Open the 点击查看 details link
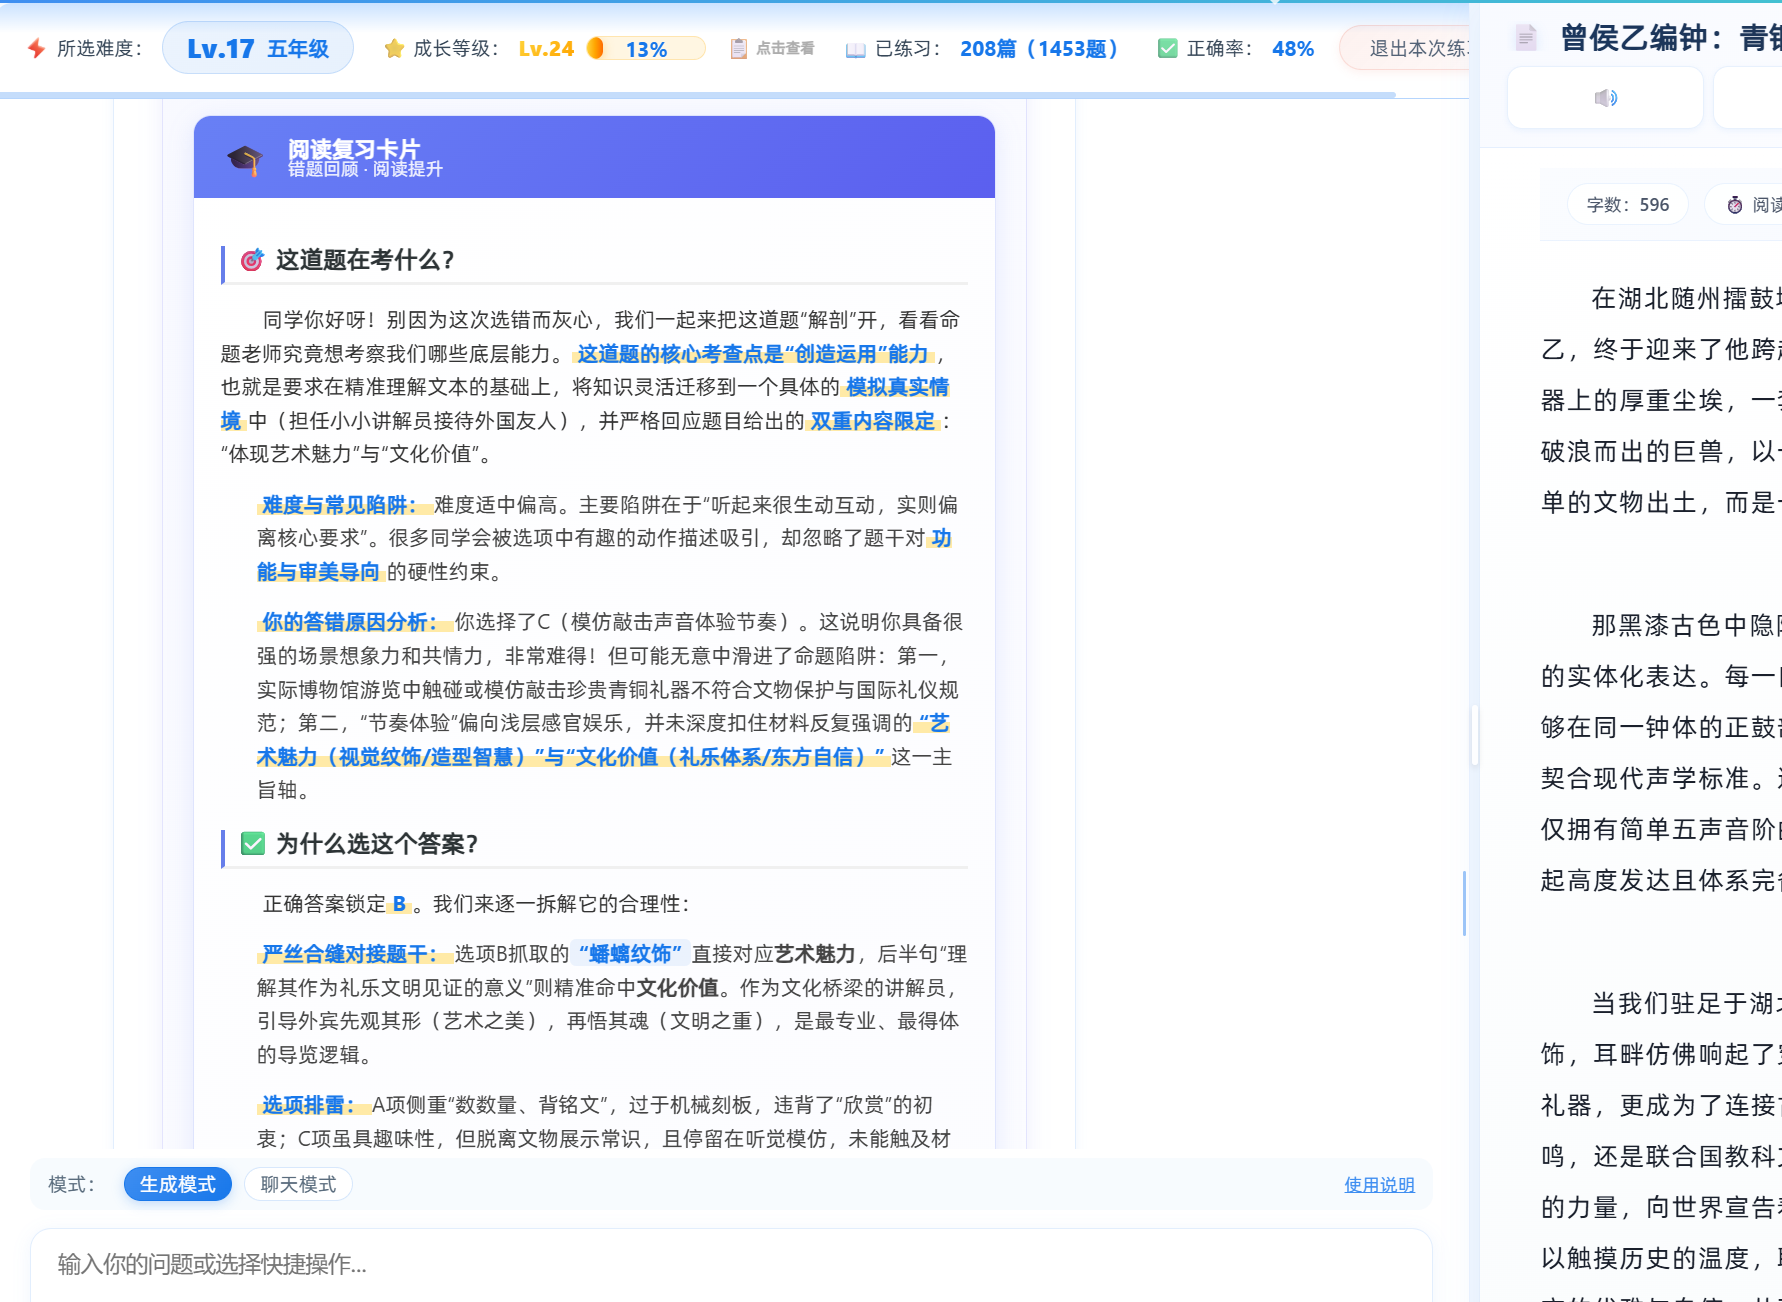 [785, 48]
